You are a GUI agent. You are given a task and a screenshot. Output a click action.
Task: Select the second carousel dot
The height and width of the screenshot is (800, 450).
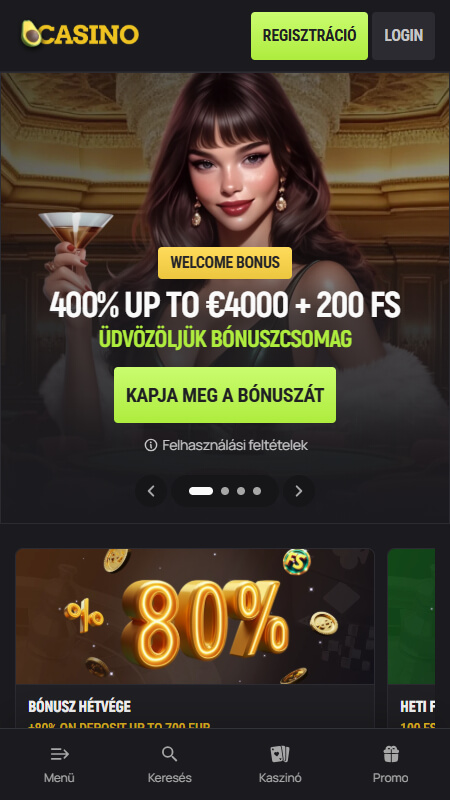(224, 491)
